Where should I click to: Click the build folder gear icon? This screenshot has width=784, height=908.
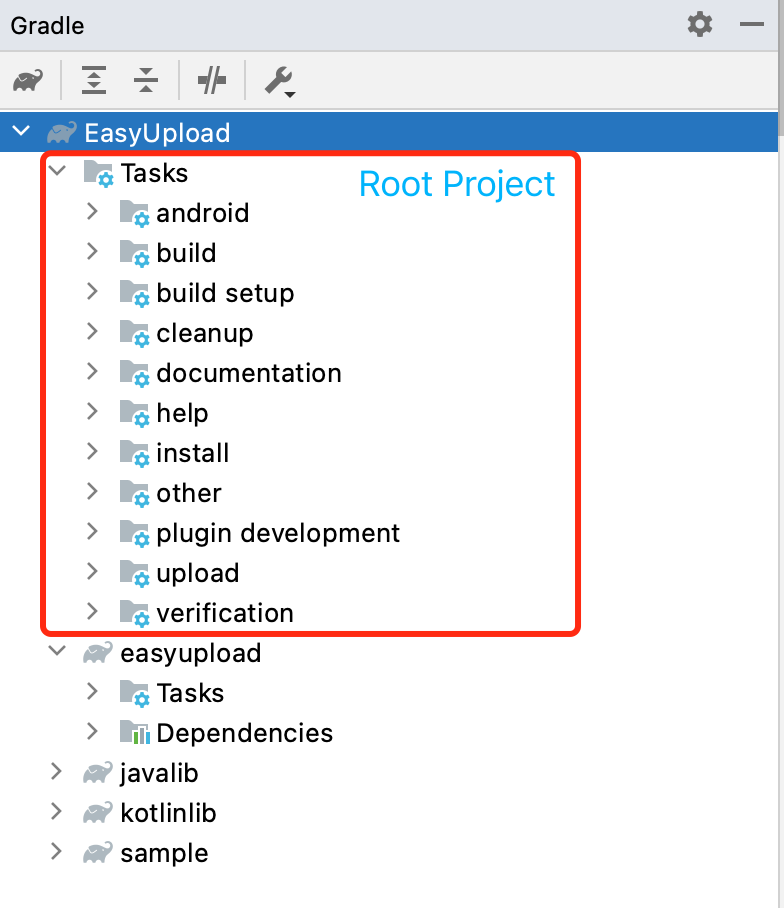coord(134,253)
